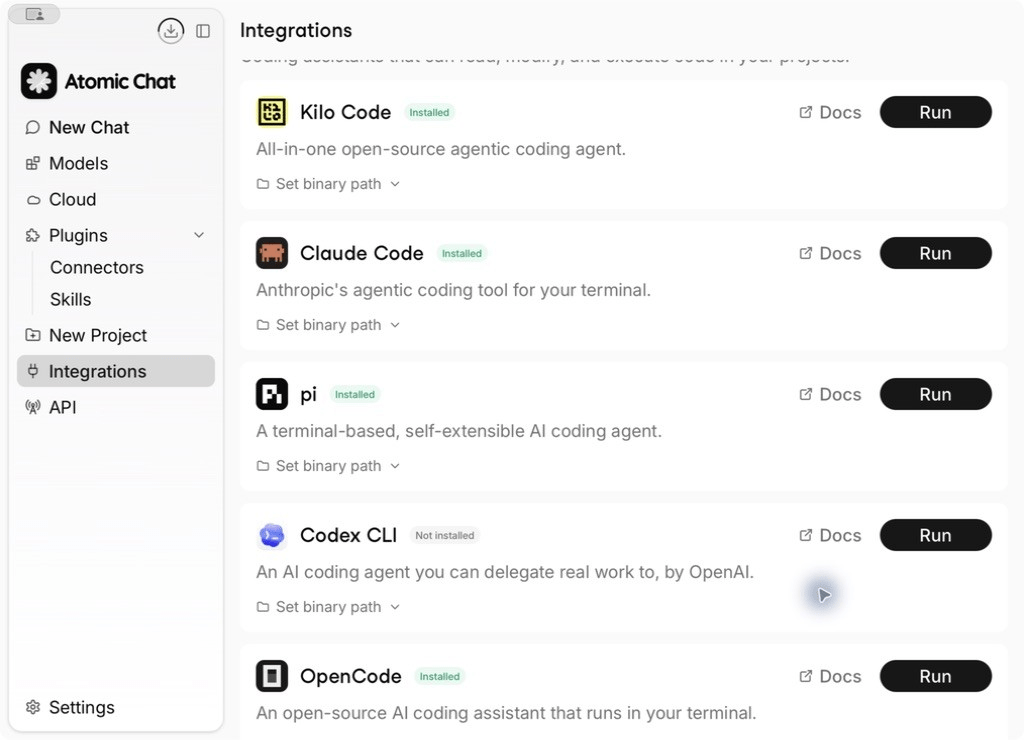Open New Chat from the sidebar

116,127
